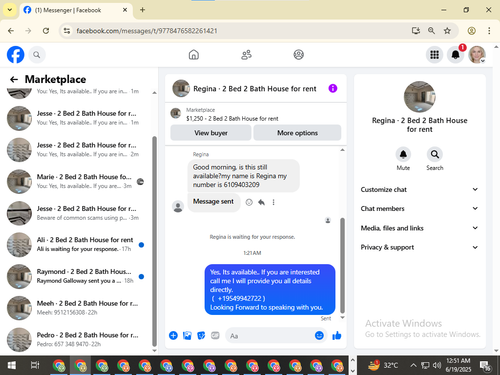The height and width of the screenshot is (375, 500).
Task: Open the weather widget showing 32°C
Action: tap(383, 365)
